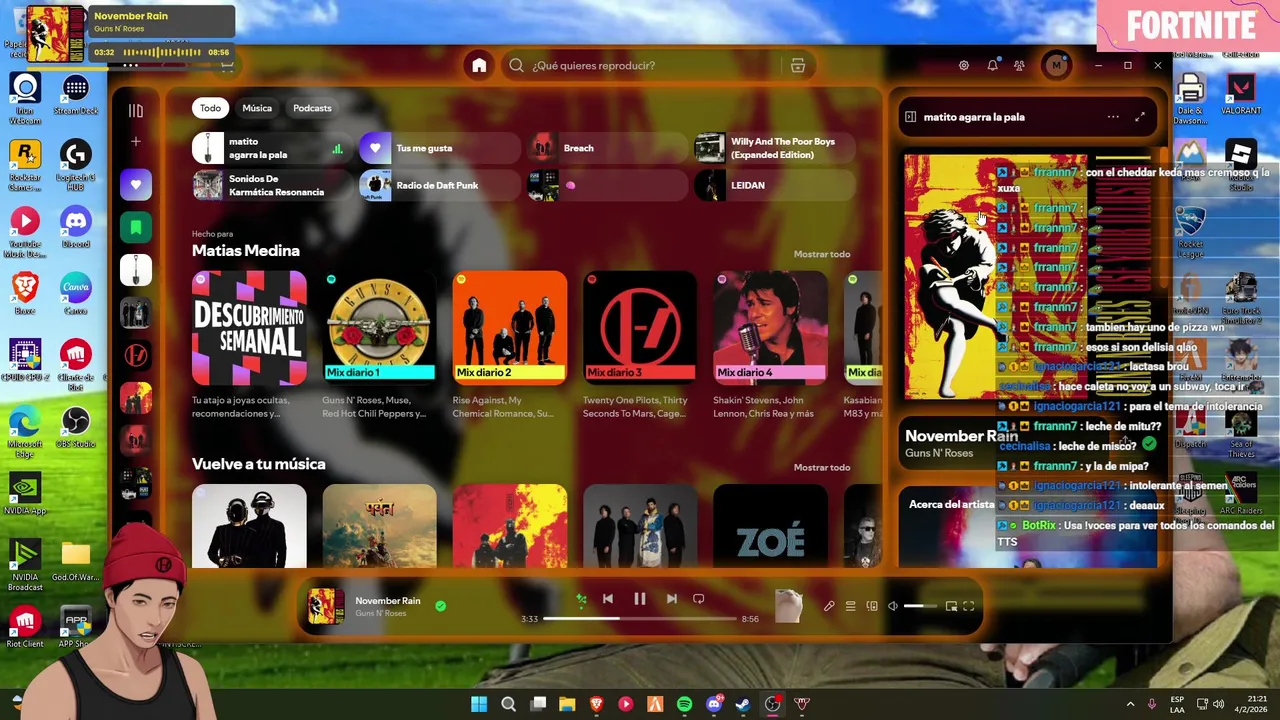Open 'Mix diario 4' card
The height and width of the screenshot is (720, 1280).
click(x=770, y=346)
